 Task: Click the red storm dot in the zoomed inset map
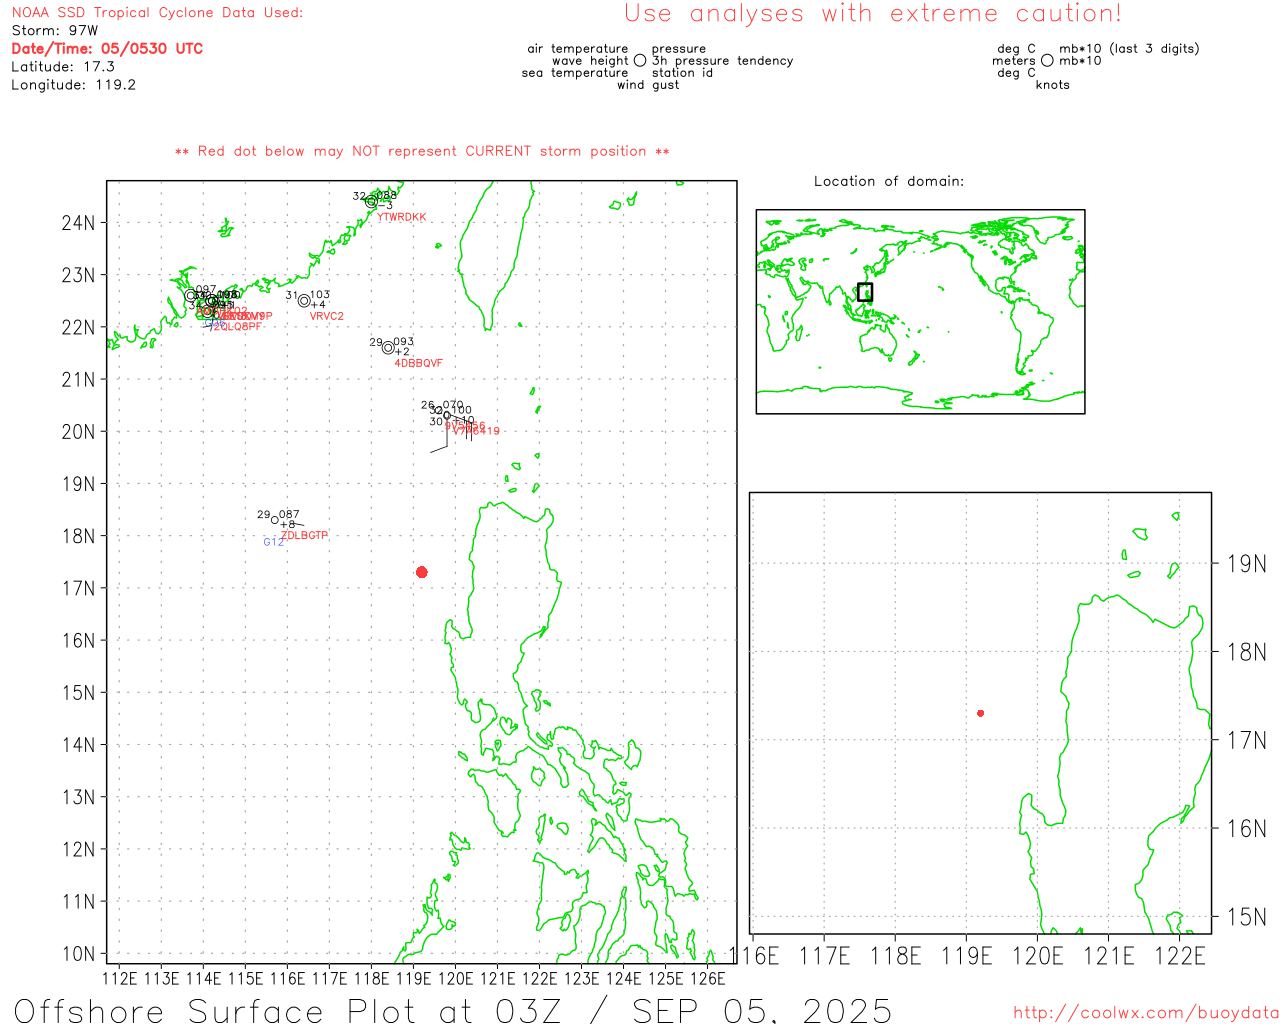[x=980, y=713]
